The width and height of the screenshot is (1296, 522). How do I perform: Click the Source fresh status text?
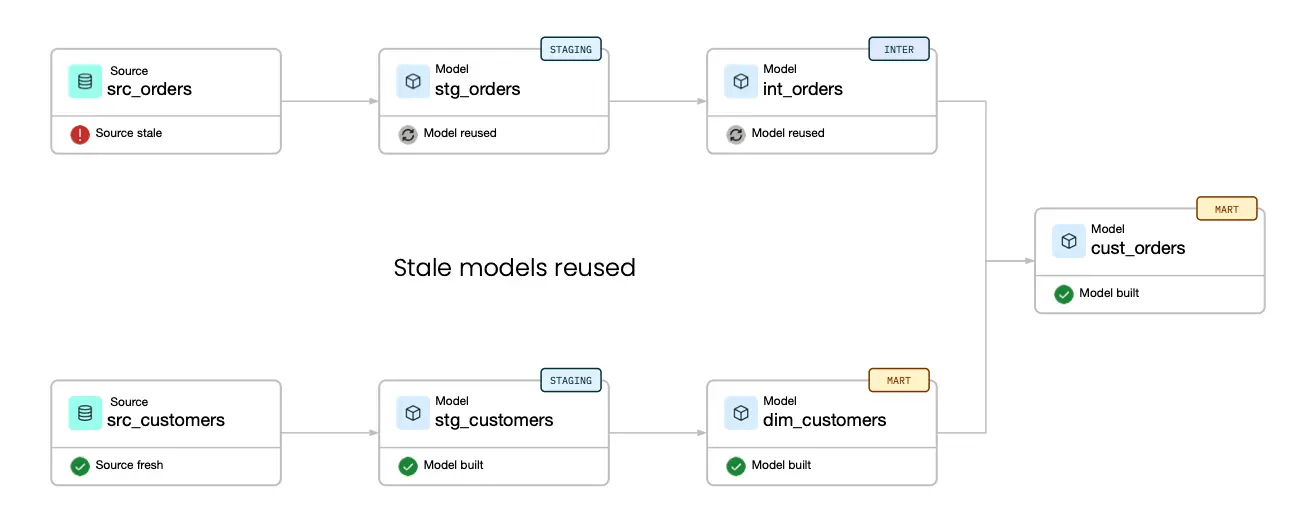[x=129, y=465]
